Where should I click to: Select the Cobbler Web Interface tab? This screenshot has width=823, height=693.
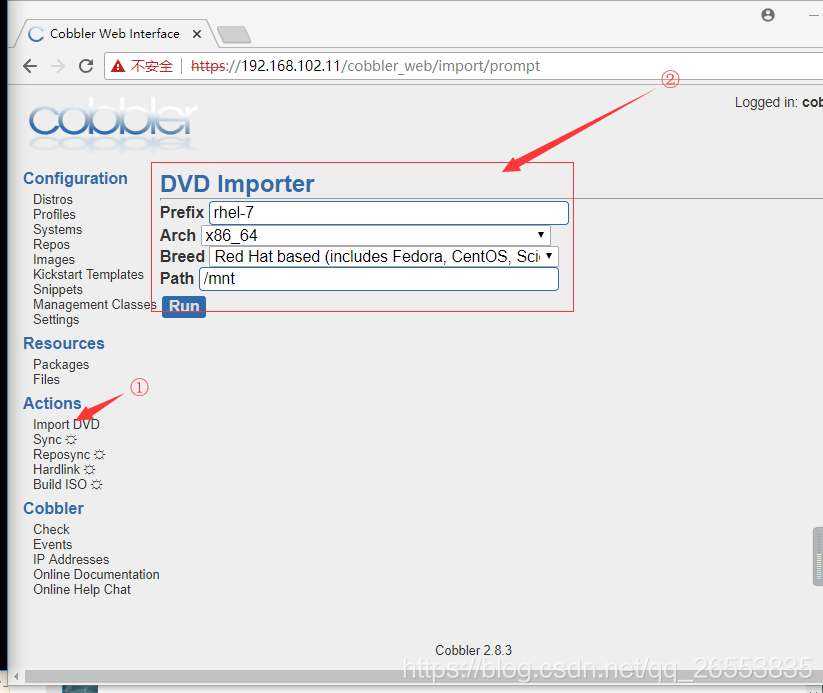point(114,34)
